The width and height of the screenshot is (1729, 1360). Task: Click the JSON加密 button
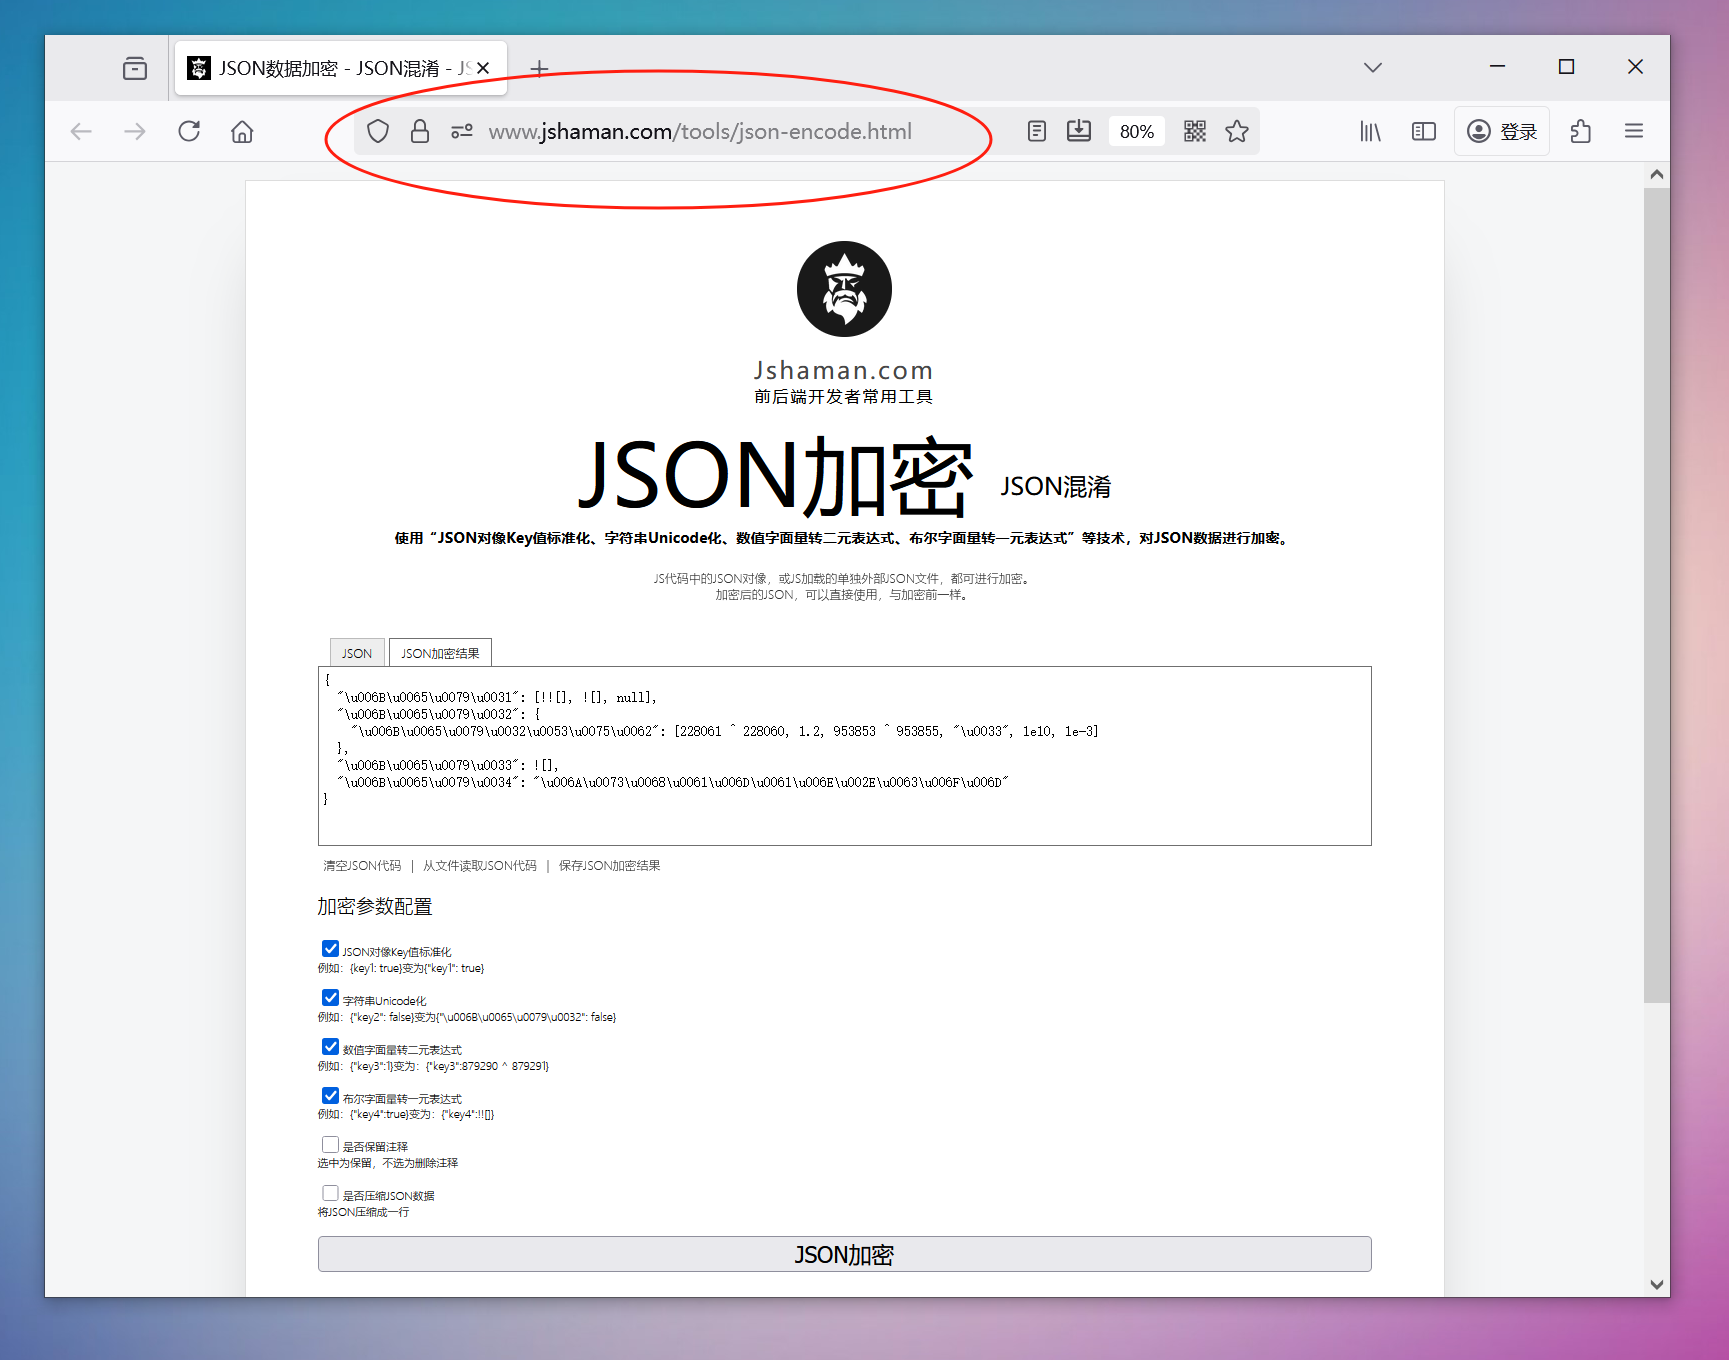point(843,1254)
